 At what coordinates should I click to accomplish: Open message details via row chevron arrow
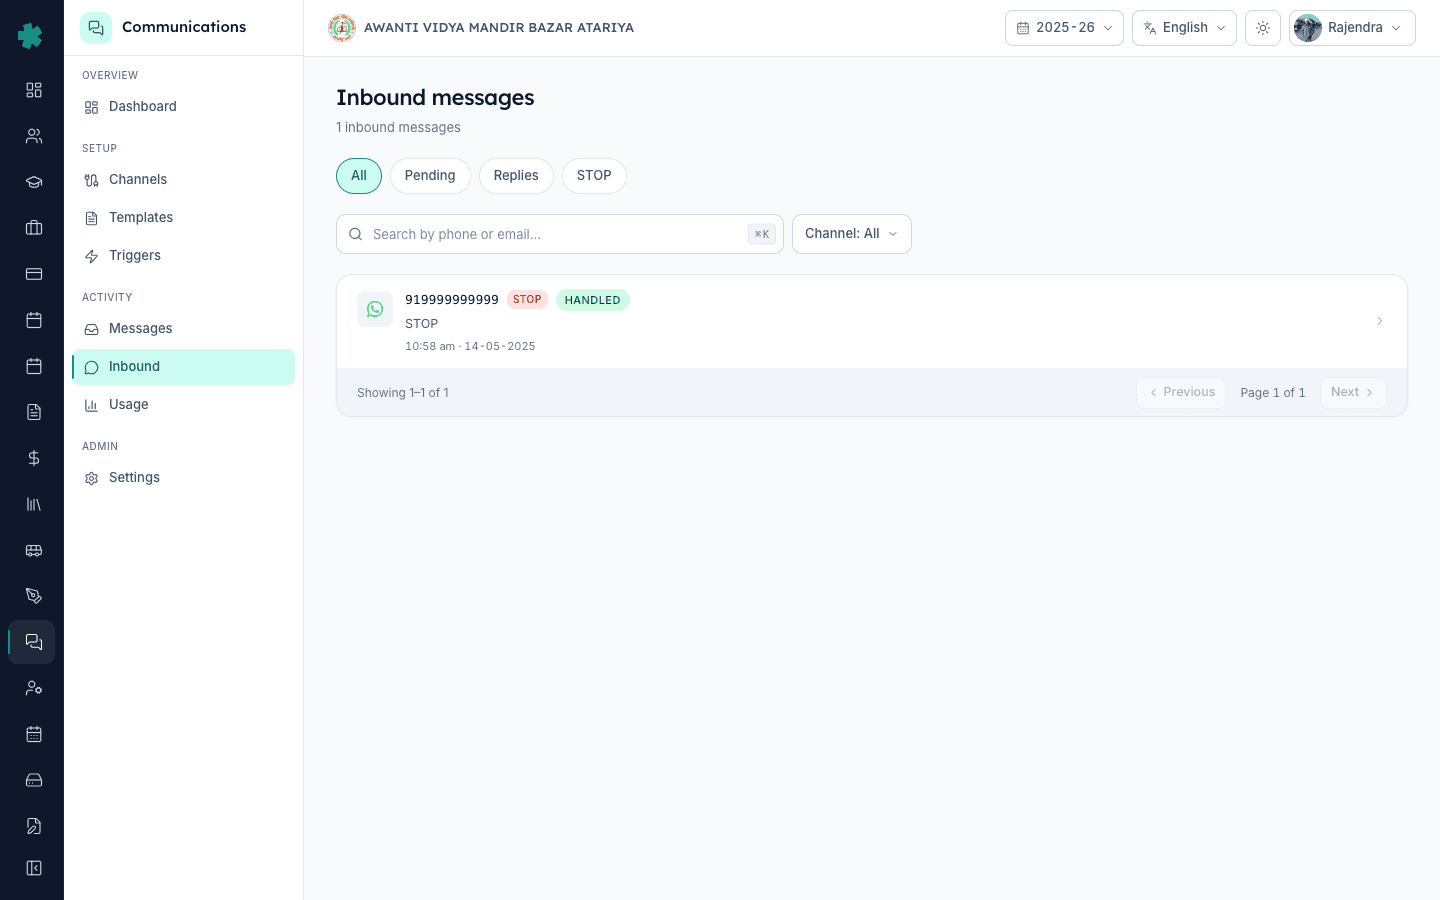coord(1379,321)
